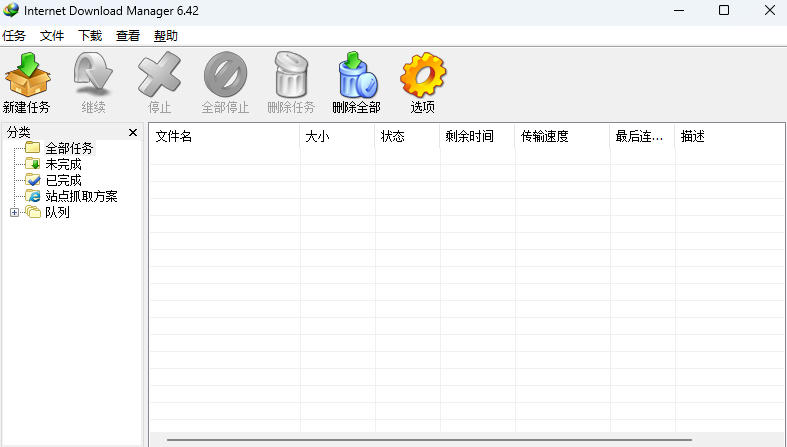
Task: Click the 分类 panel title
Action: click(19, 132)
